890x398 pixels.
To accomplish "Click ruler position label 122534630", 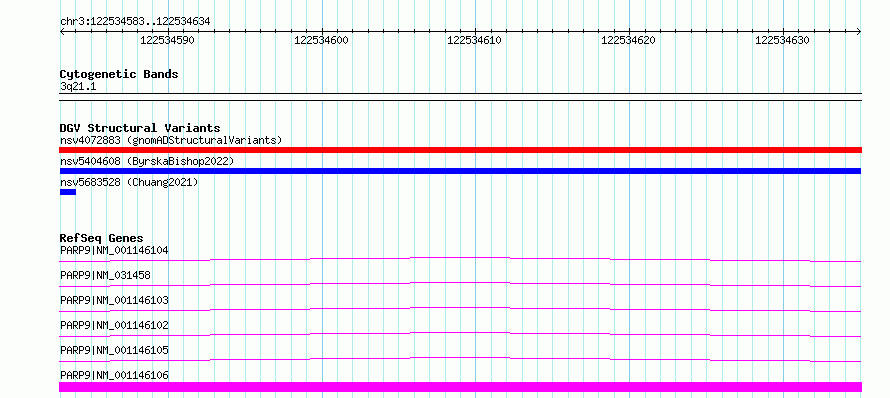I will 782,40.
